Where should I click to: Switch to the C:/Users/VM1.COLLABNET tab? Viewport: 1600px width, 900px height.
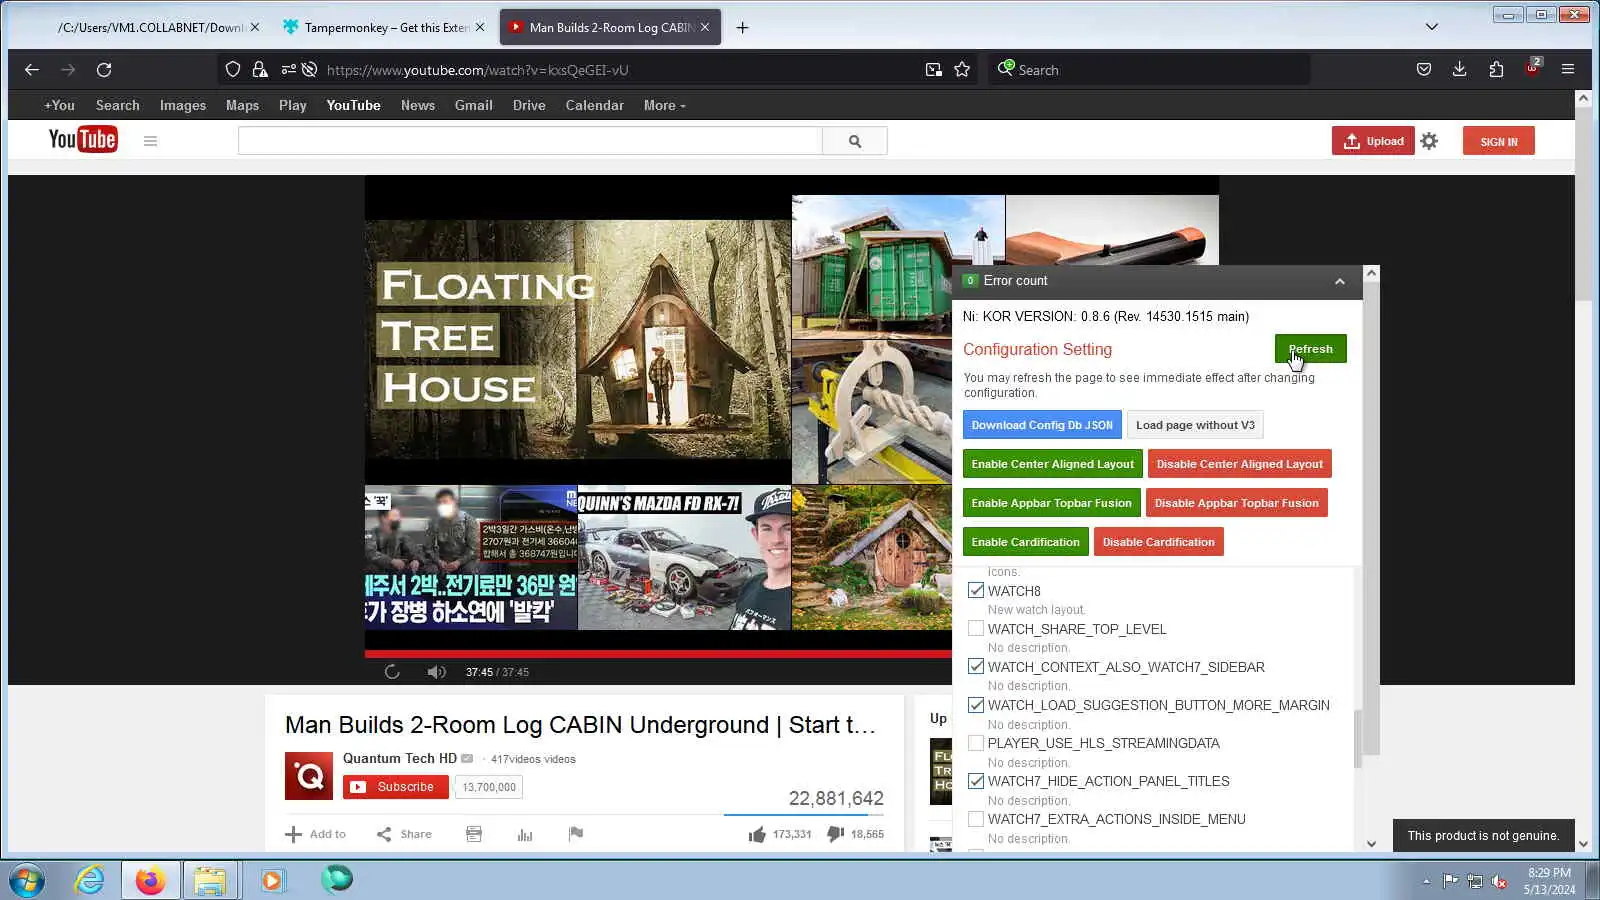[x=150, y=27]
